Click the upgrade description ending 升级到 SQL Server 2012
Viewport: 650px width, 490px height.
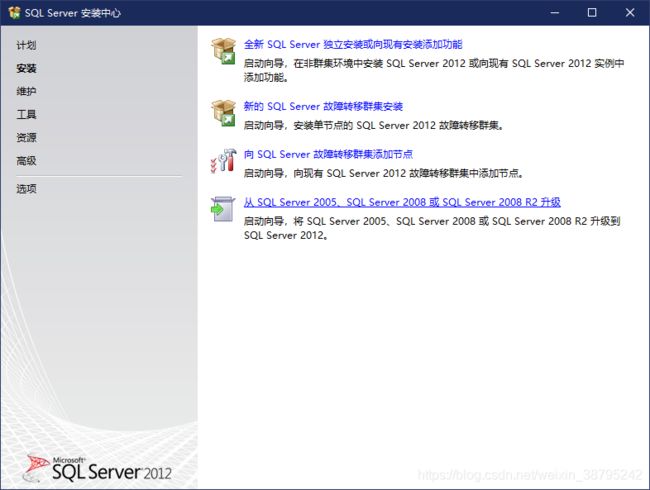pyautogui.click(x=432, y=228)
